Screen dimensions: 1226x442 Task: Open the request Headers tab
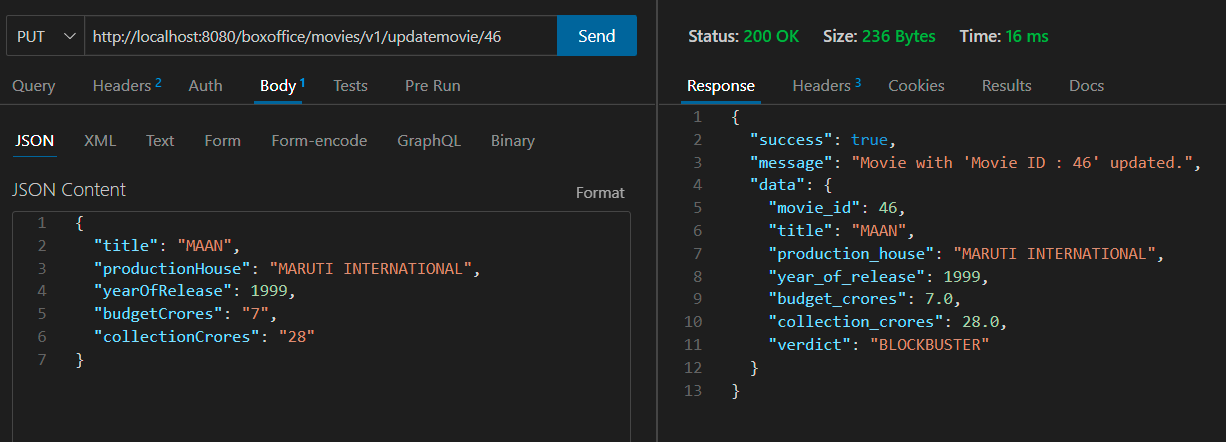coord(127,86)
